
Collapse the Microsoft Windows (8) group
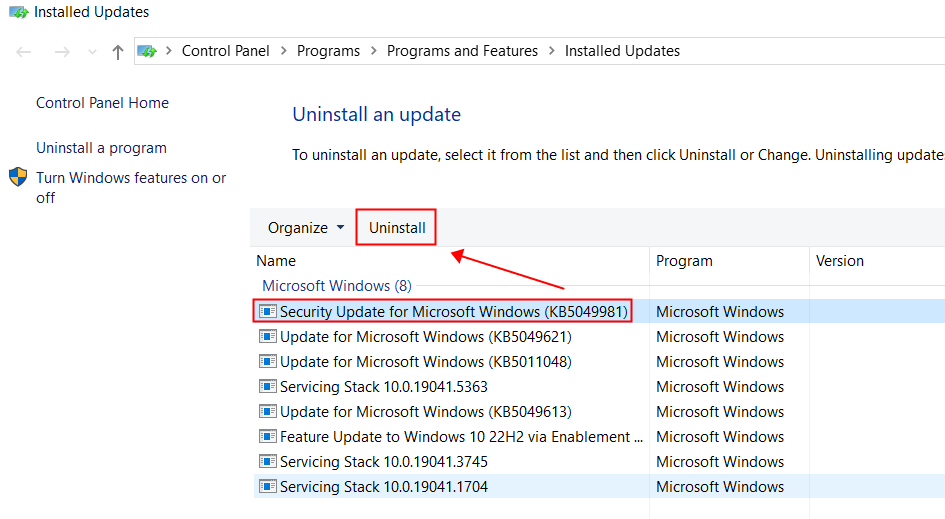pos(337,286)
